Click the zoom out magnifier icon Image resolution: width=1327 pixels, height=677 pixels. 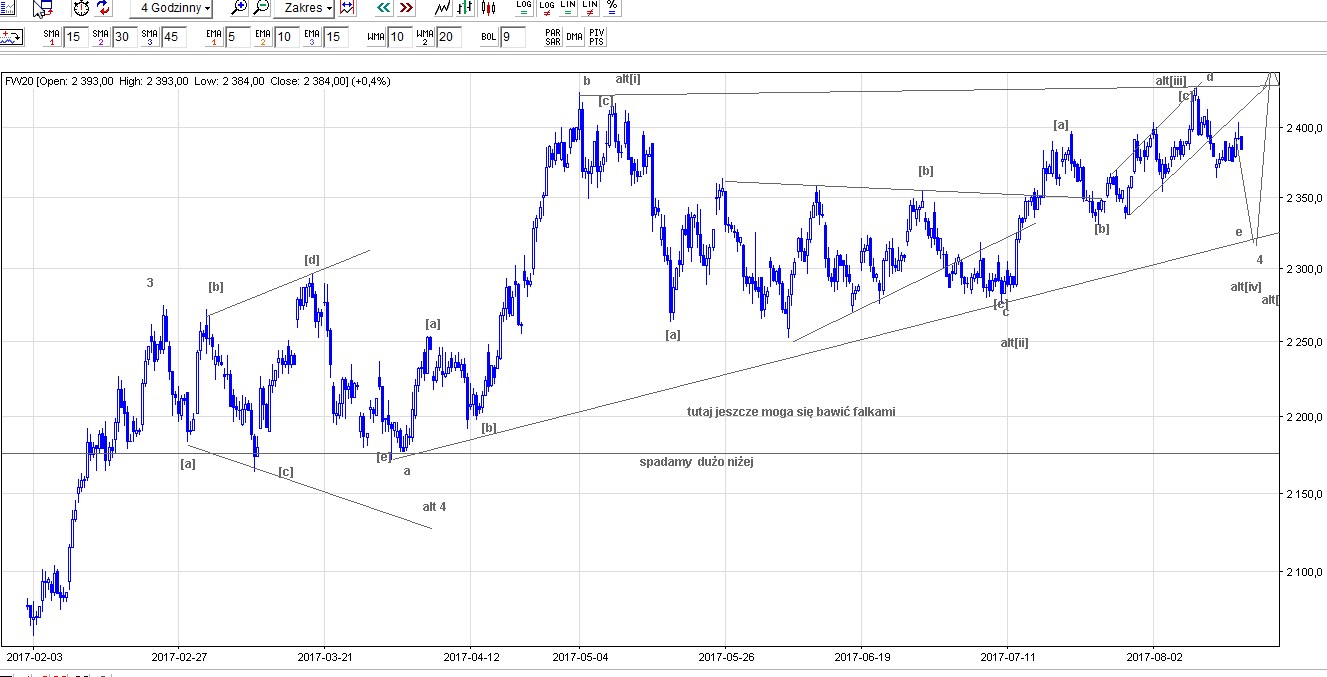coord(260,8)
